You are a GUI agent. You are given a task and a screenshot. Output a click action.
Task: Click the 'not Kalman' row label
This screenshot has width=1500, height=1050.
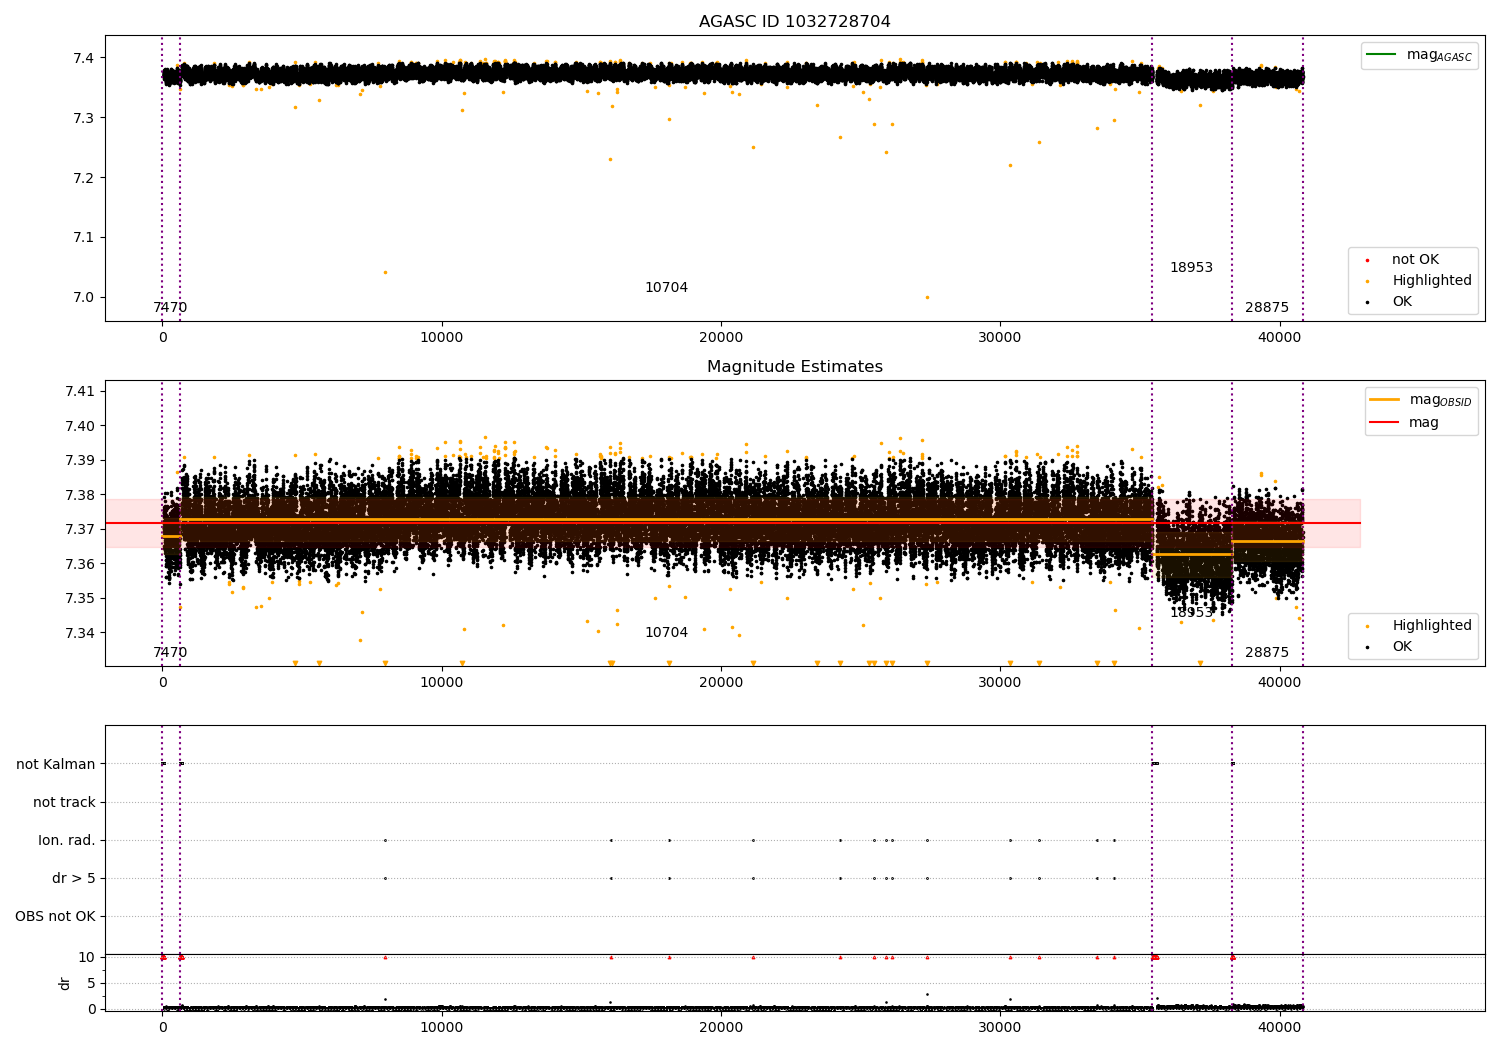(56, 765)
